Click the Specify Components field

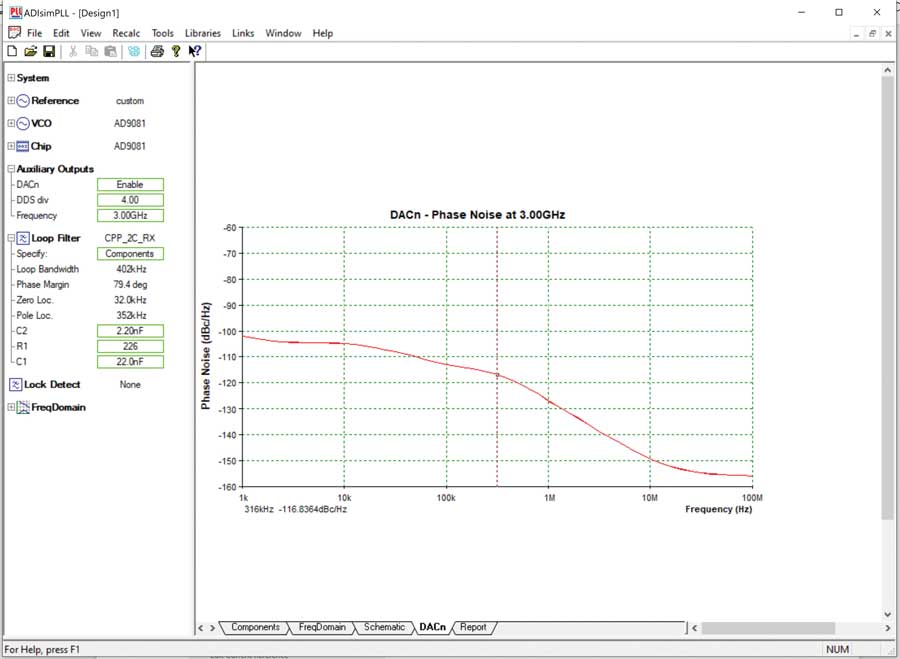130,254
